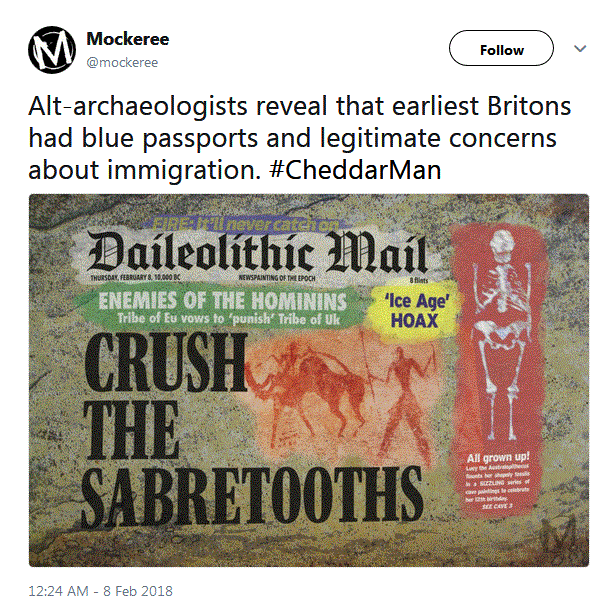Click the Mockeree profile avatar
The width and height of the screenshot is (597, 609).
52,50
